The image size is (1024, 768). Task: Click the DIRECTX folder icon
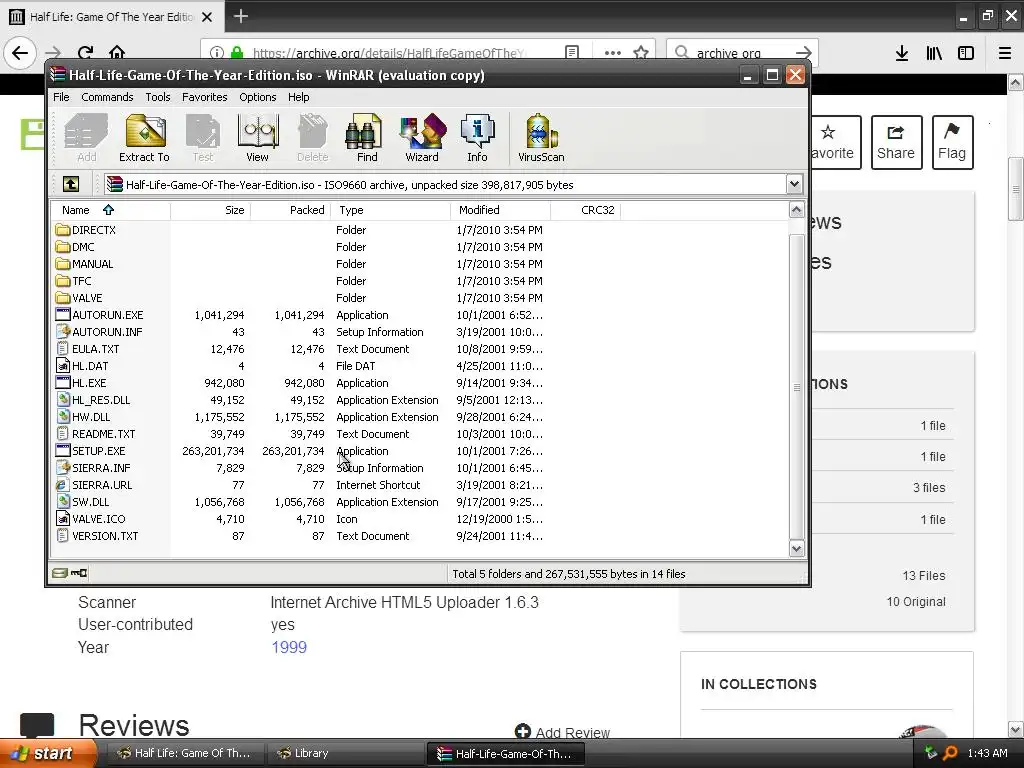[x=63, y=230]
